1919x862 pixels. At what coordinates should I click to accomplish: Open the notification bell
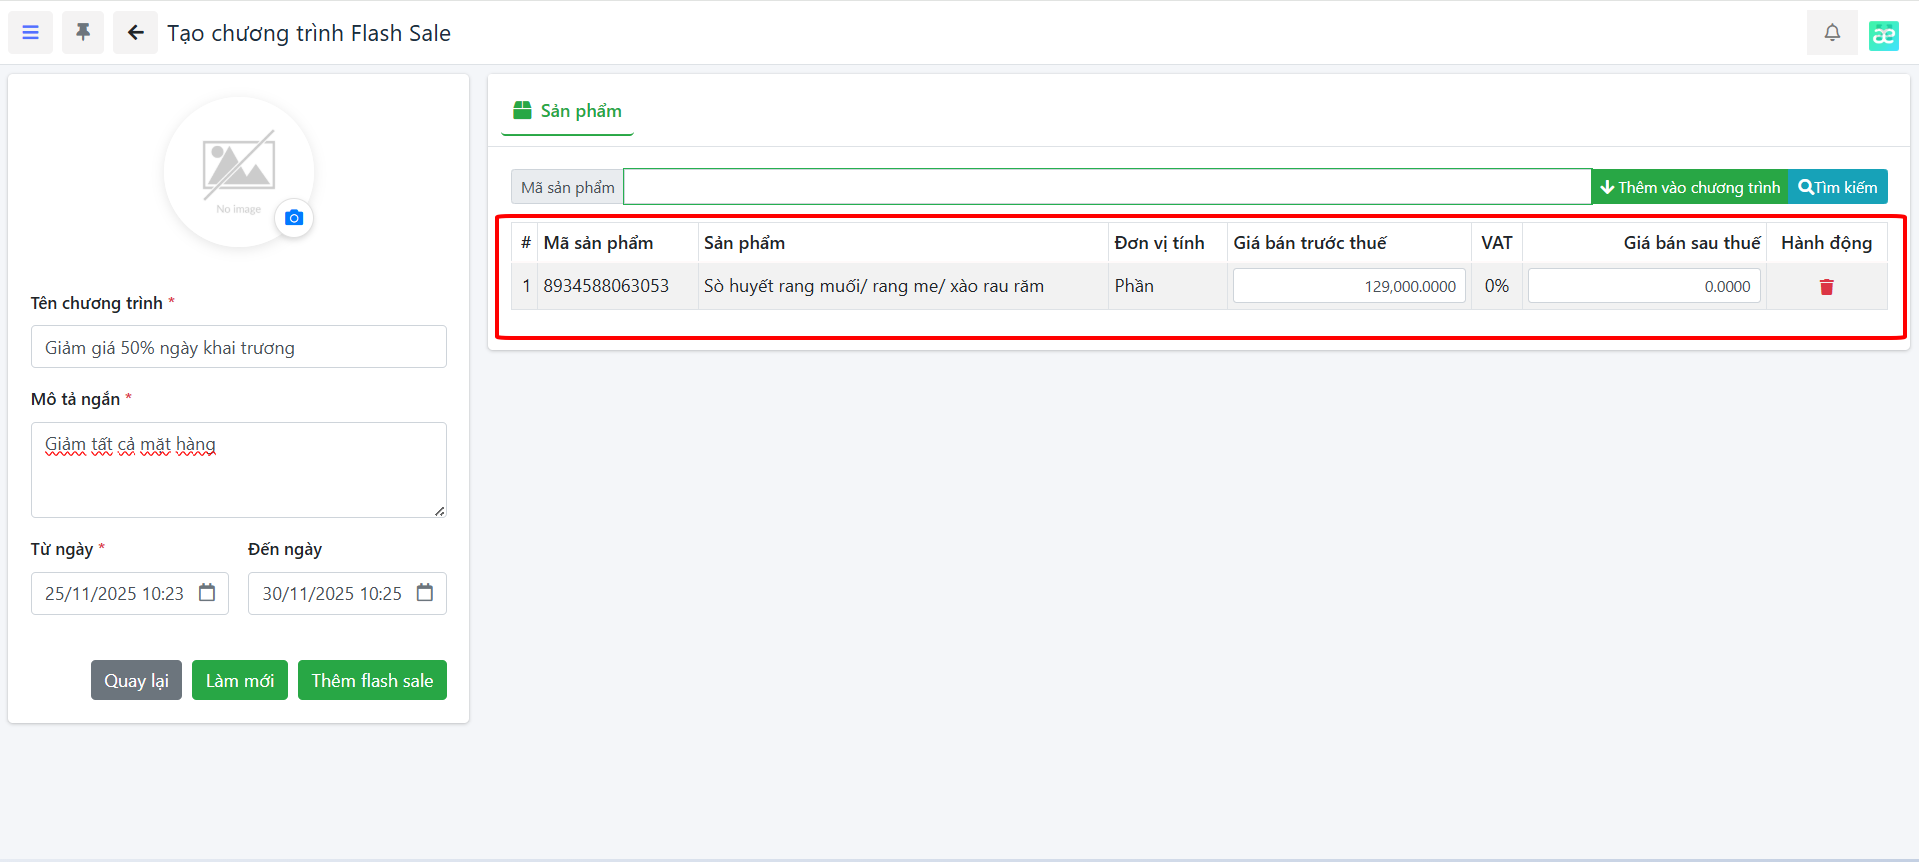coord(1831,33)
